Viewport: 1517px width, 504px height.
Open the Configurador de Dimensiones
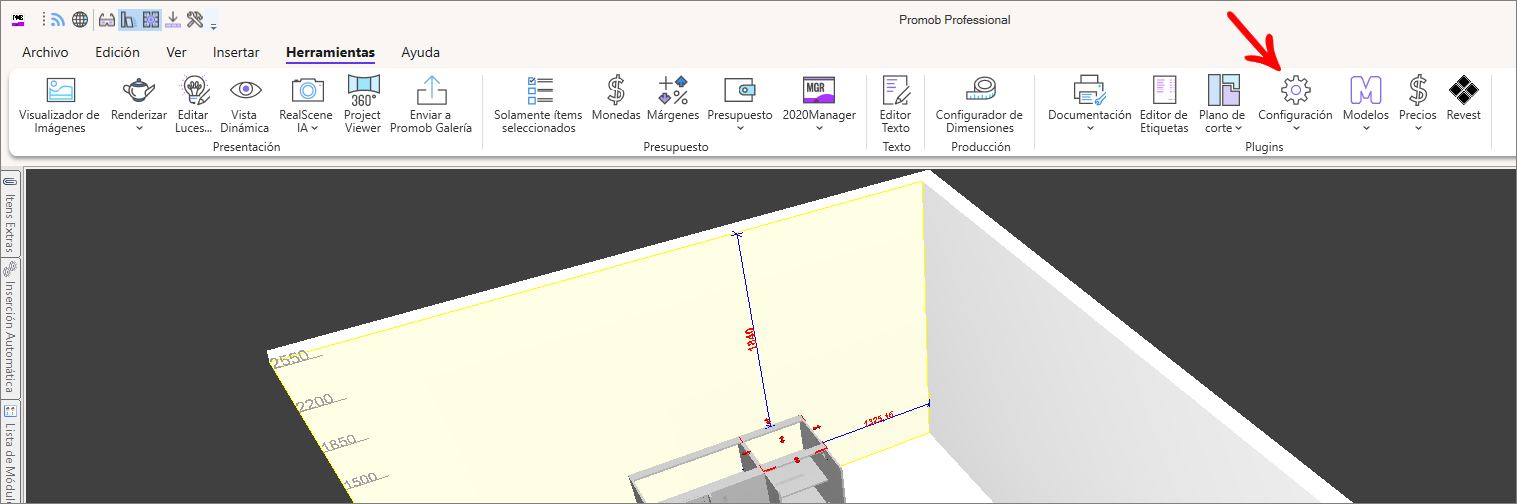click(979, 105)
